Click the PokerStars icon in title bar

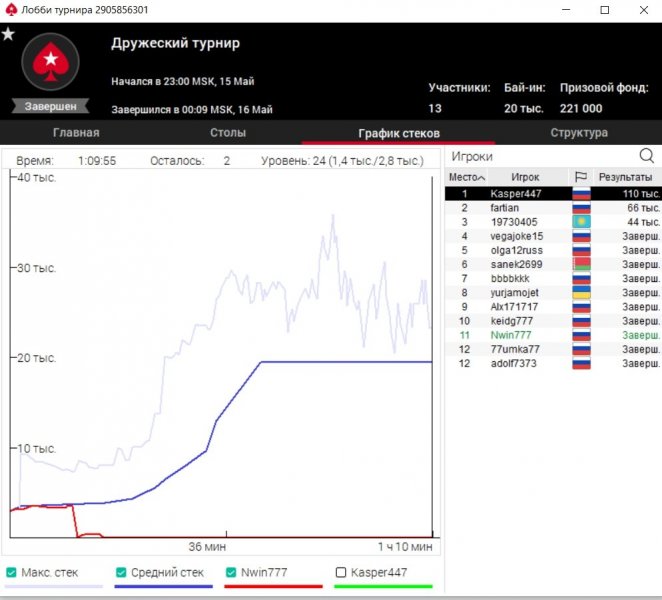click(x=11, y=10)
